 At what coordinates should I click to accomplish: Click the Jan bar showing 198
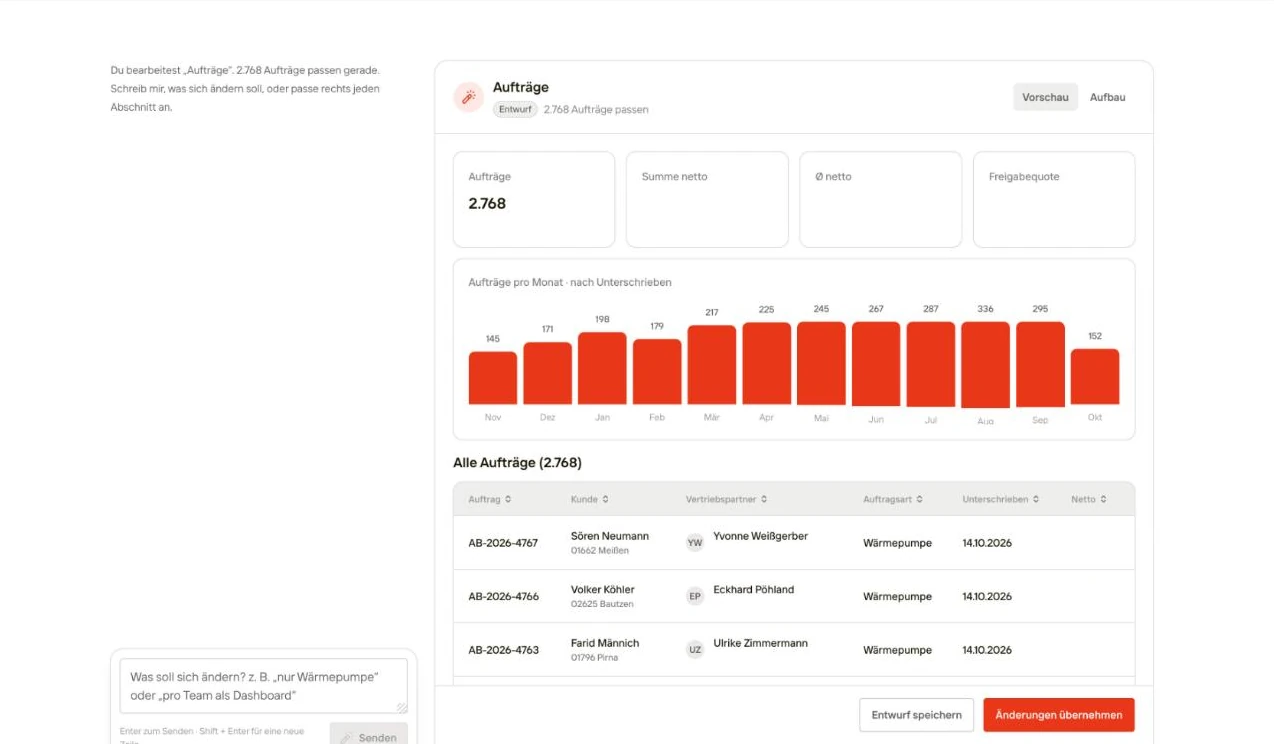pyautogui.click(x=602, y=368)
